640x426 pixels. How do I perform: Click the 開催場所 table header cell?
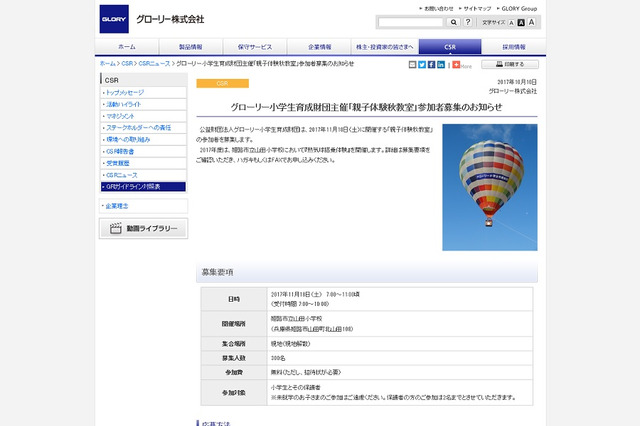click(x=234, y=324)
